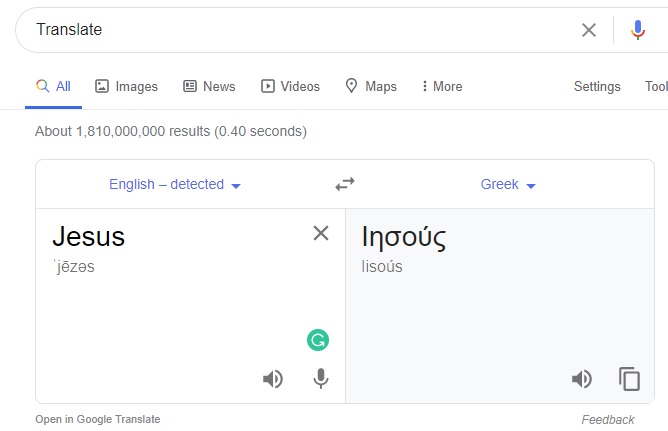Start voice search with microphone icon
This screenshot has width=668, height=431.
[x=638, y=30]
